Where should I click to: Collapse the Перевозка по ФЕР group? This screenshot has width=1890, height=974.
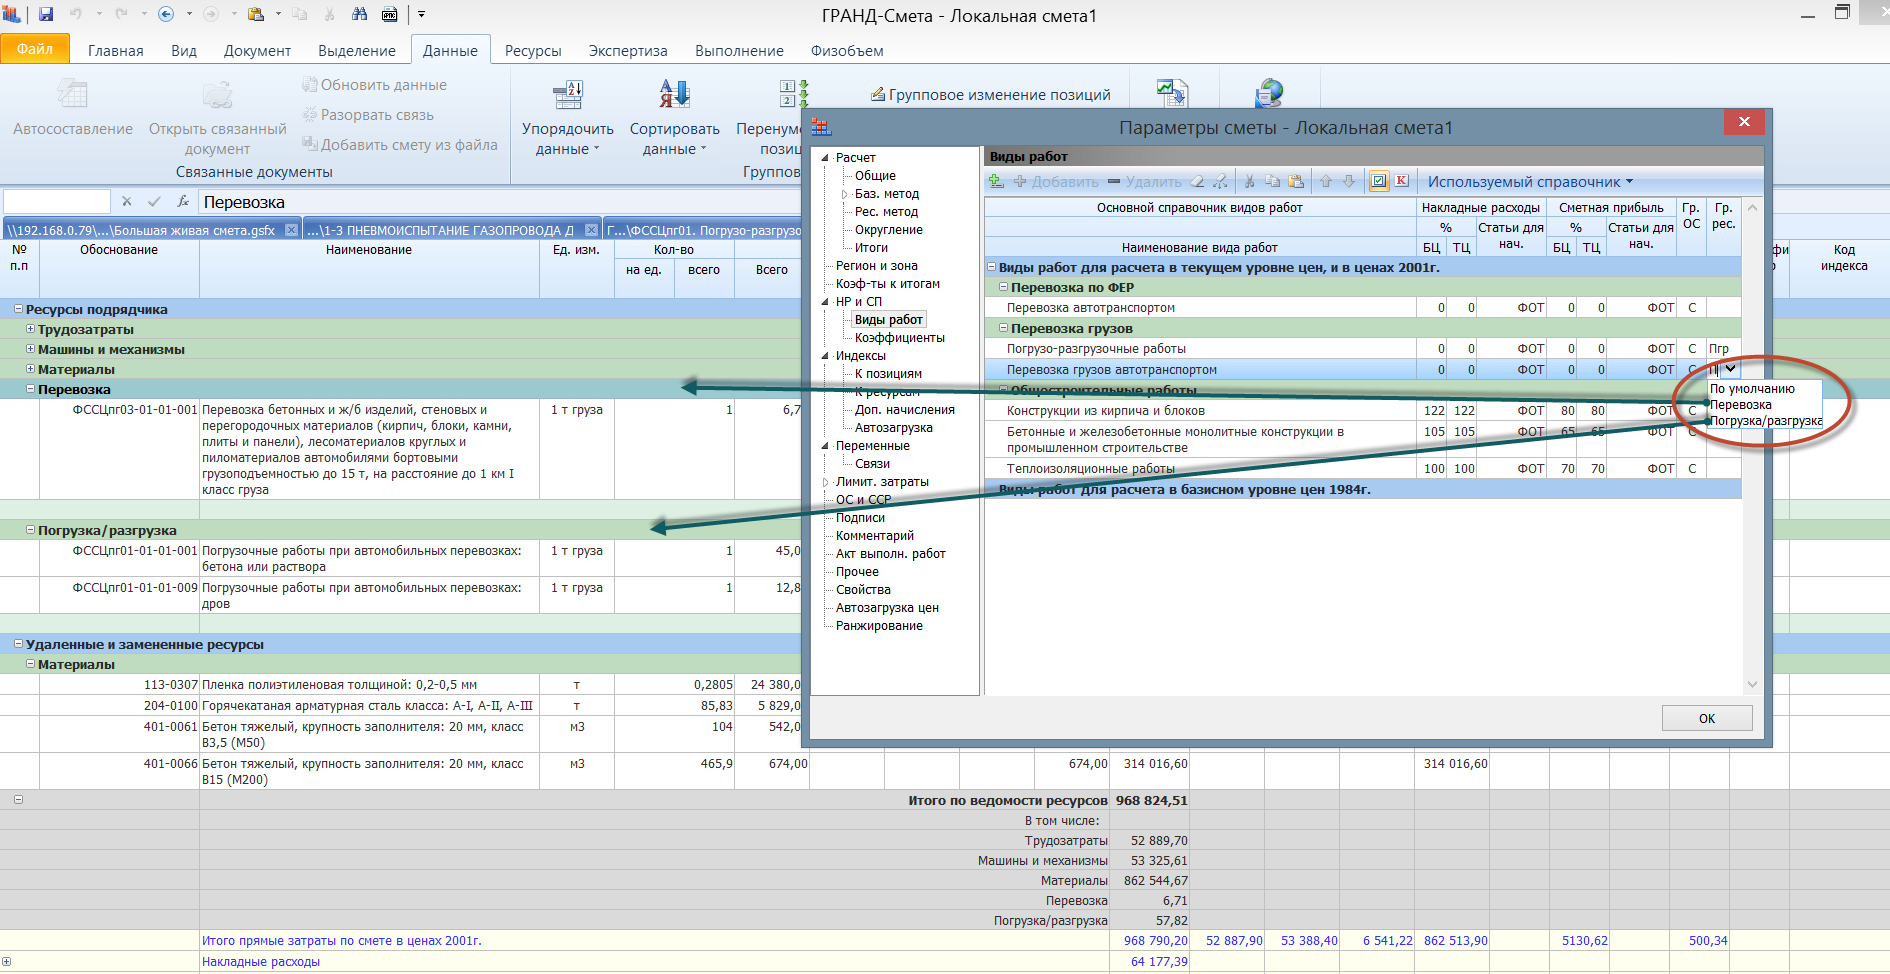pyautogui.click(x=1003, y=287)
